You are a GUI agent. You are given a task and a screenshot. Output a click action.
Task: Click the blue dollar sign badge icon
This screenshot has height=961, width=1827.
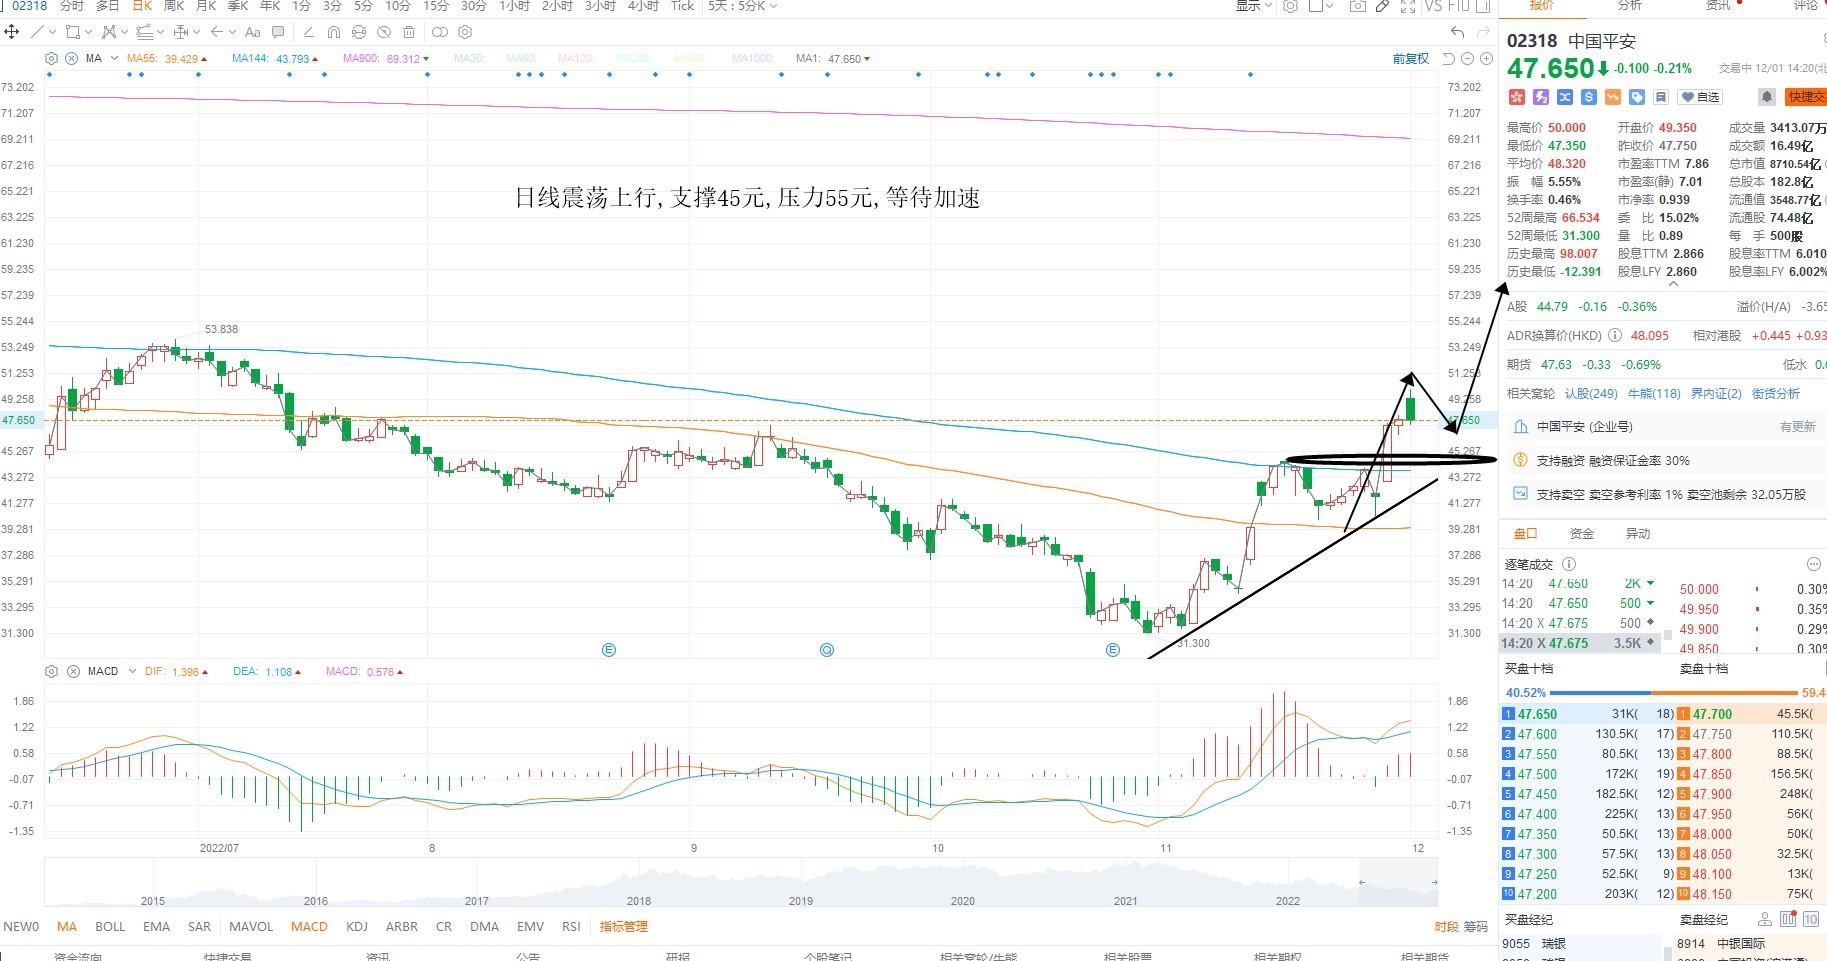1589,97
